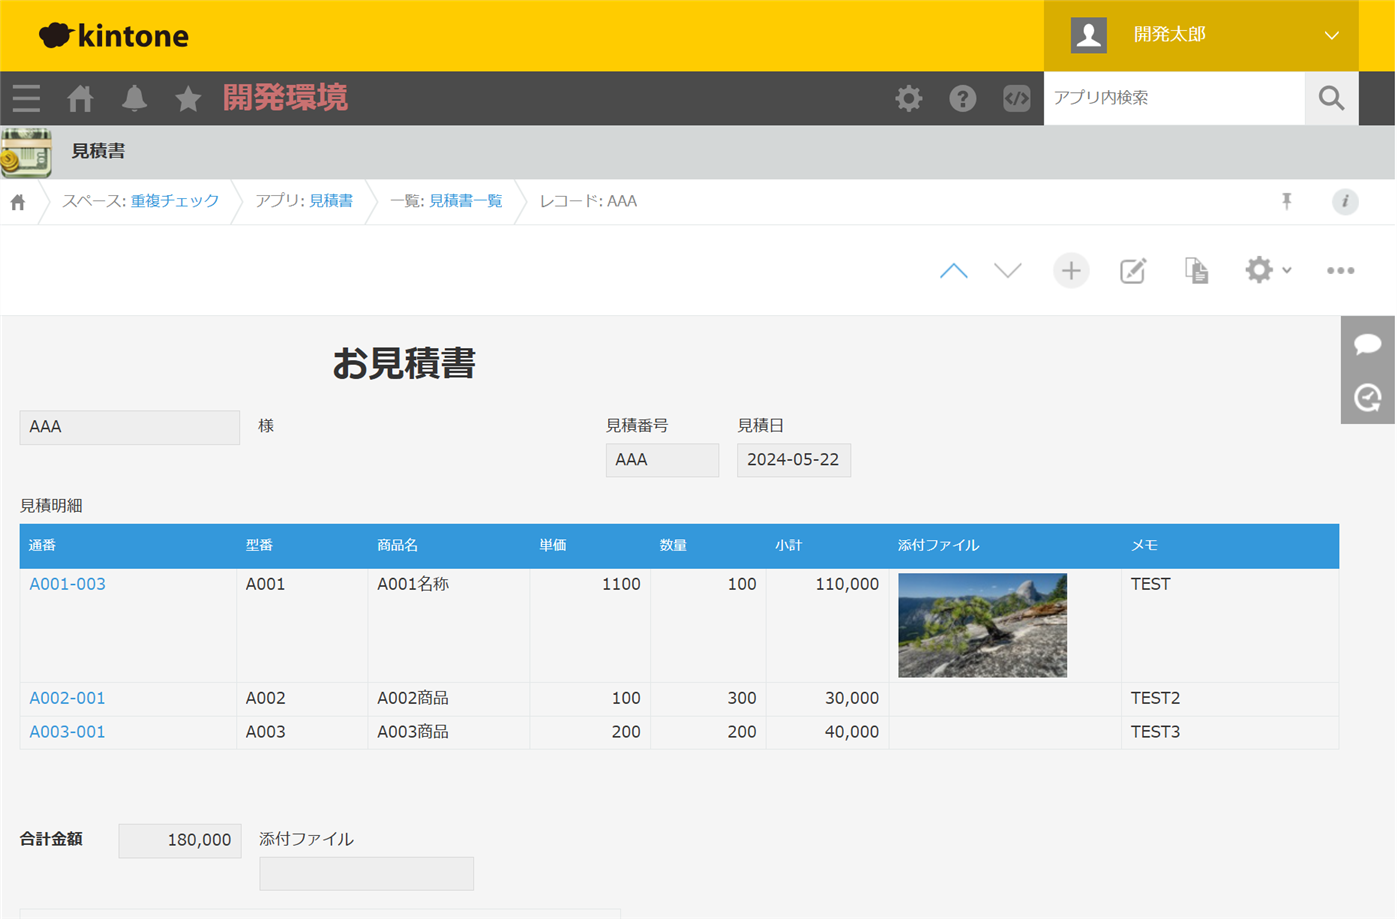Screen dimensions: 1397x919
Task: Open the A003-001 serial link
Action: [x=67, y=732]
